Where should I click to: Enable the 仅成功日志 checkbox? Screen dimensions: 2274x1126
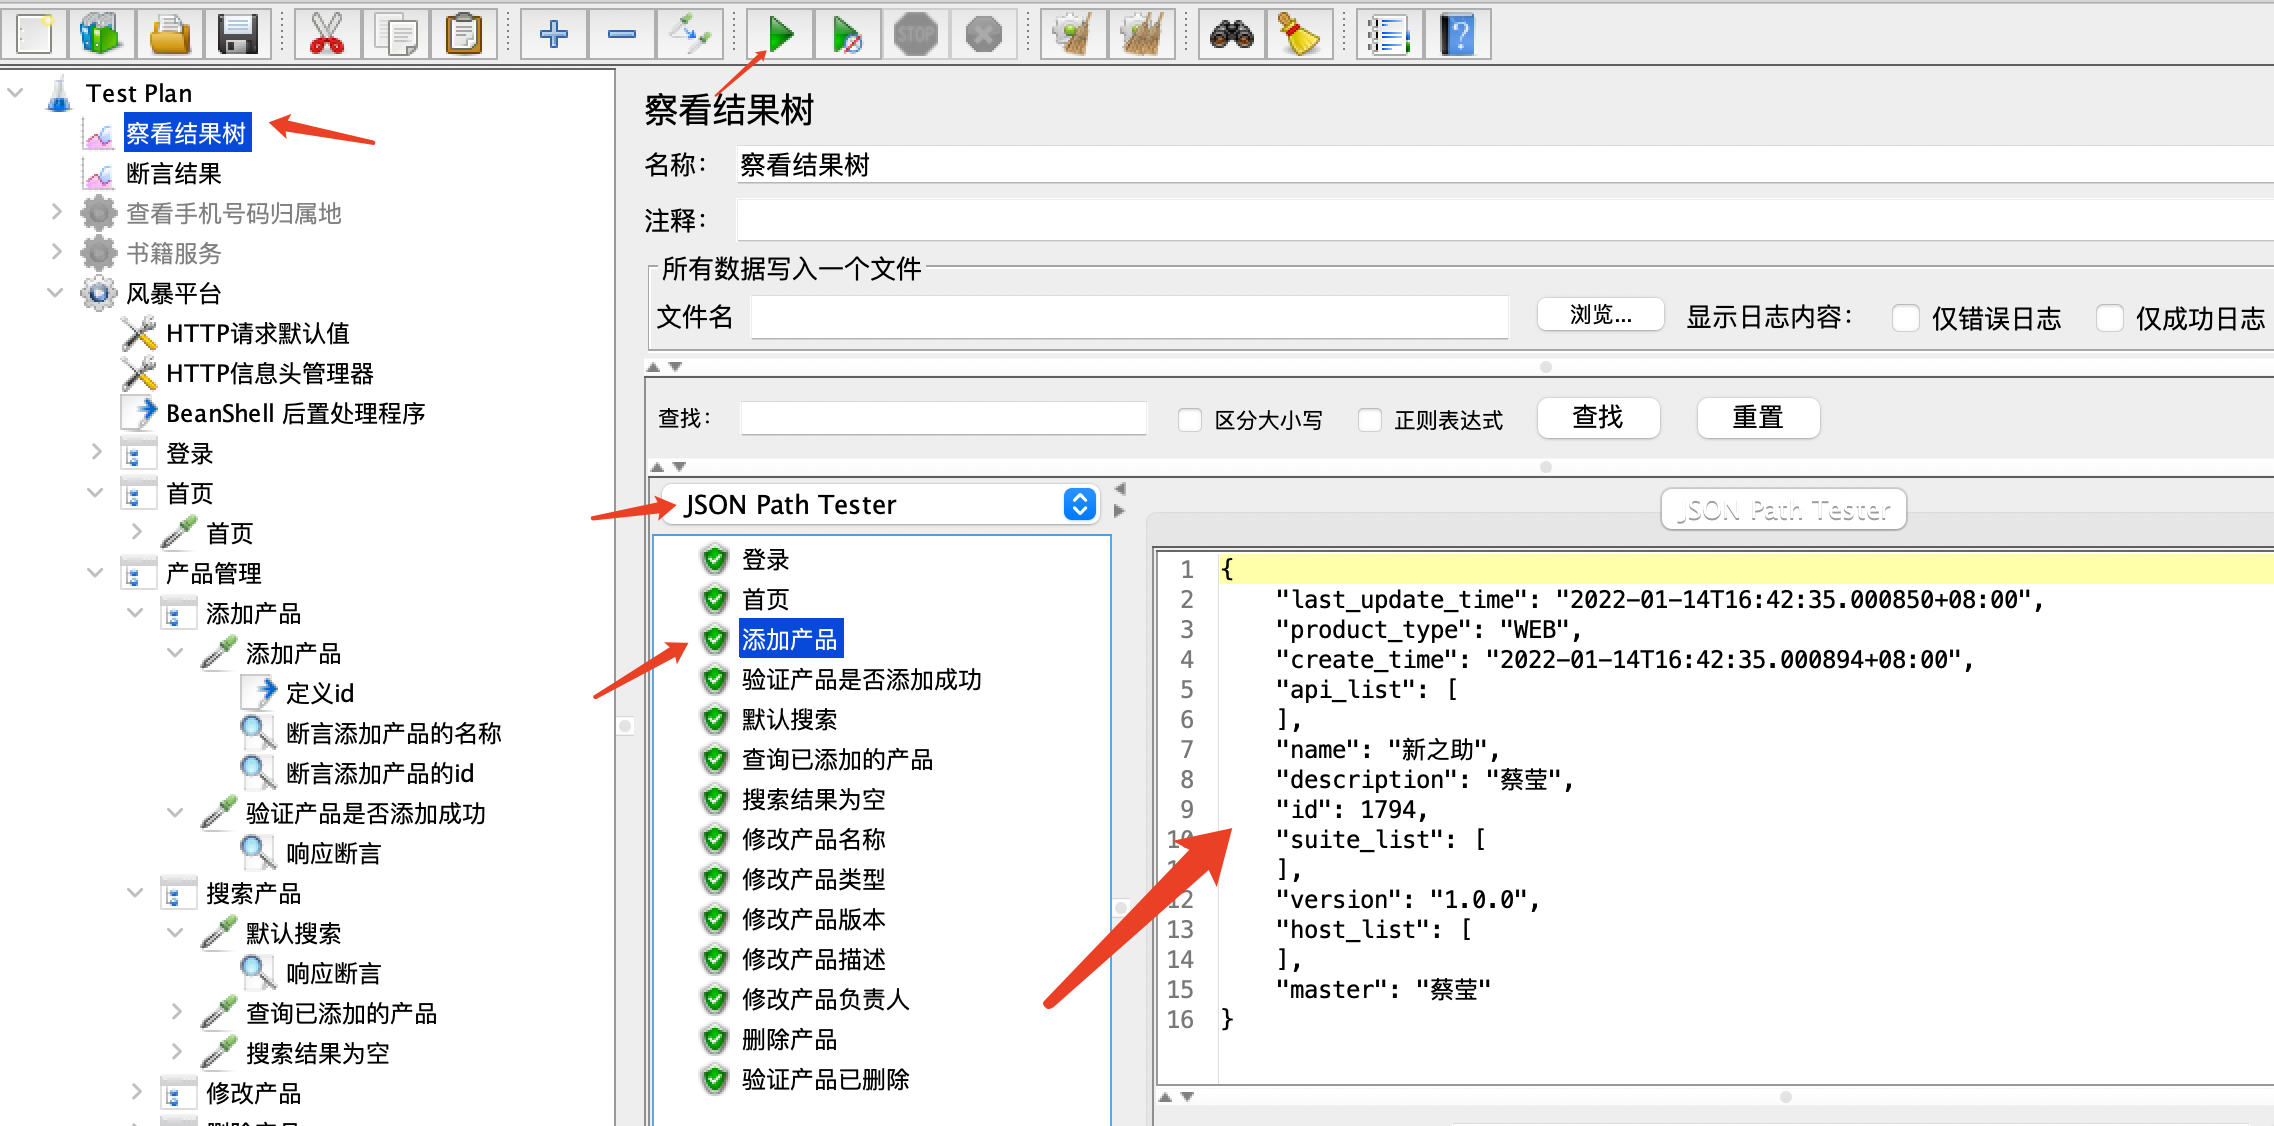(x=2109, y=319)
